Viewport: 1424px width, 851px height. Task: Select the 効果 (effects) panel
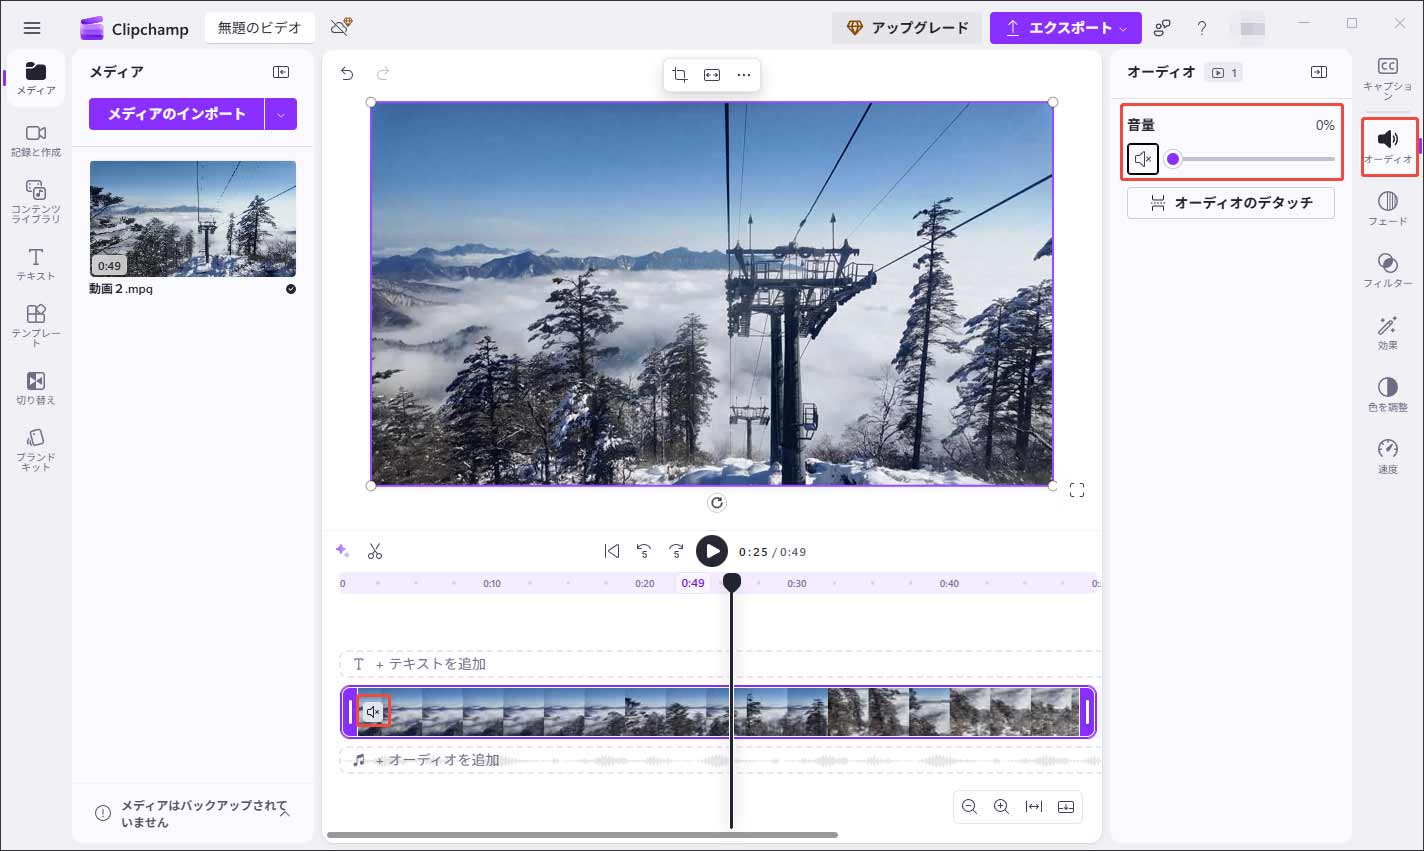click(1388, 332)
